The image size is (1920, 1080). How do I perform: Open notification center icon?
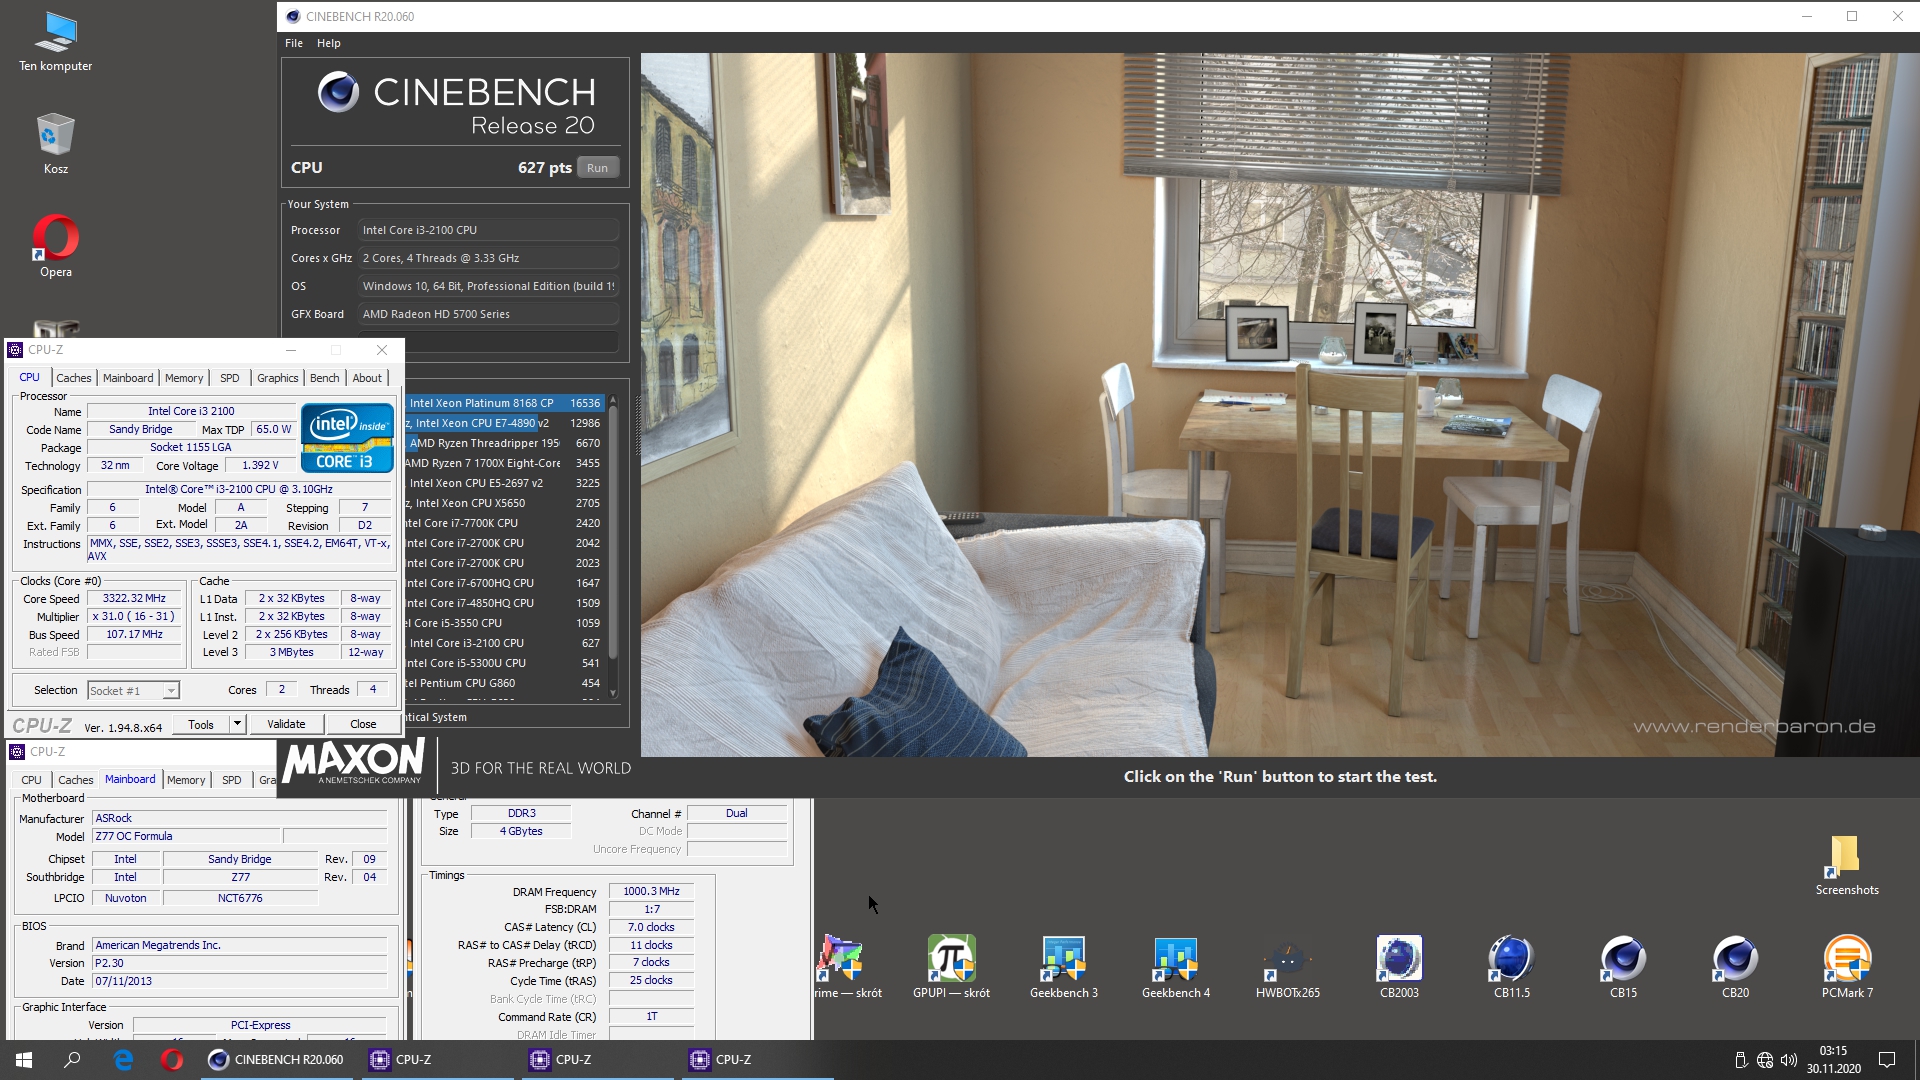[1887, 1060]
